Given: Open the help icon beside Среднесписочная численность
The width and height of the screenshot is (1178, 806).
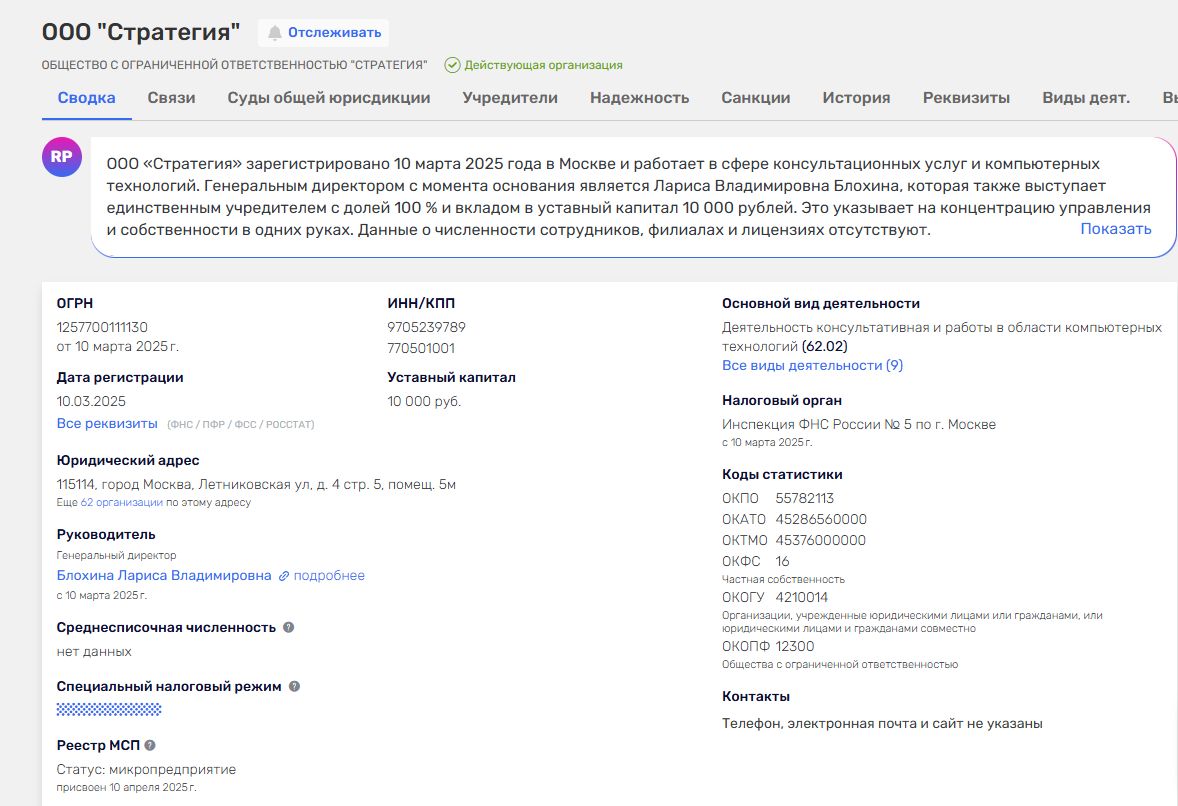Looking at the screenshot, I should coord(288,627).
